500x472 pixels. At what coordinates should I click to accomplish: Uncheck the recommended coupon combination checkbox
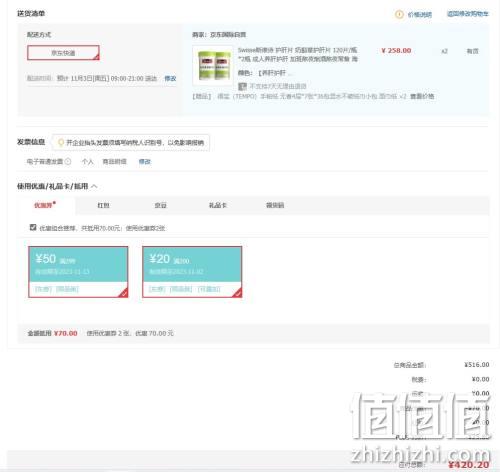tap(33, 227)
